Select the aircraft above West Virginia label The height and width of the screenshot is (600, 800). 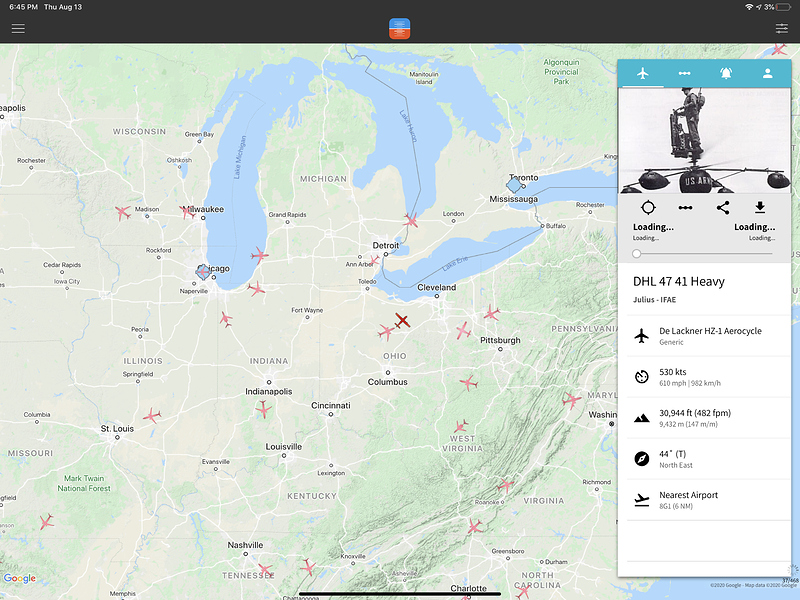pyautogui.click(x=461, y=426)
